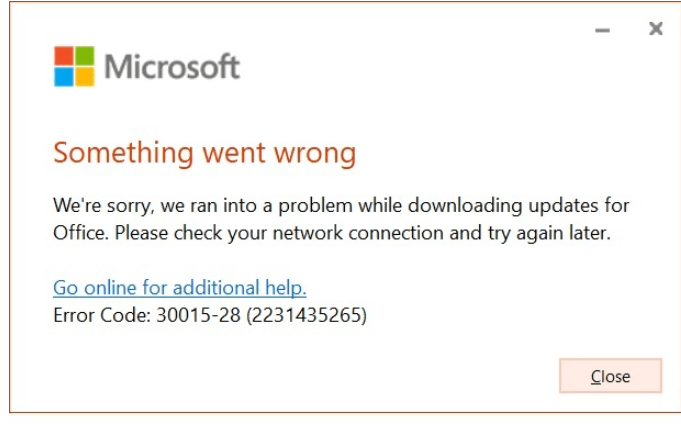The image size is (681, 430).
Task: Click the 'Something went wrong' heading
Action: click(204, 153)
